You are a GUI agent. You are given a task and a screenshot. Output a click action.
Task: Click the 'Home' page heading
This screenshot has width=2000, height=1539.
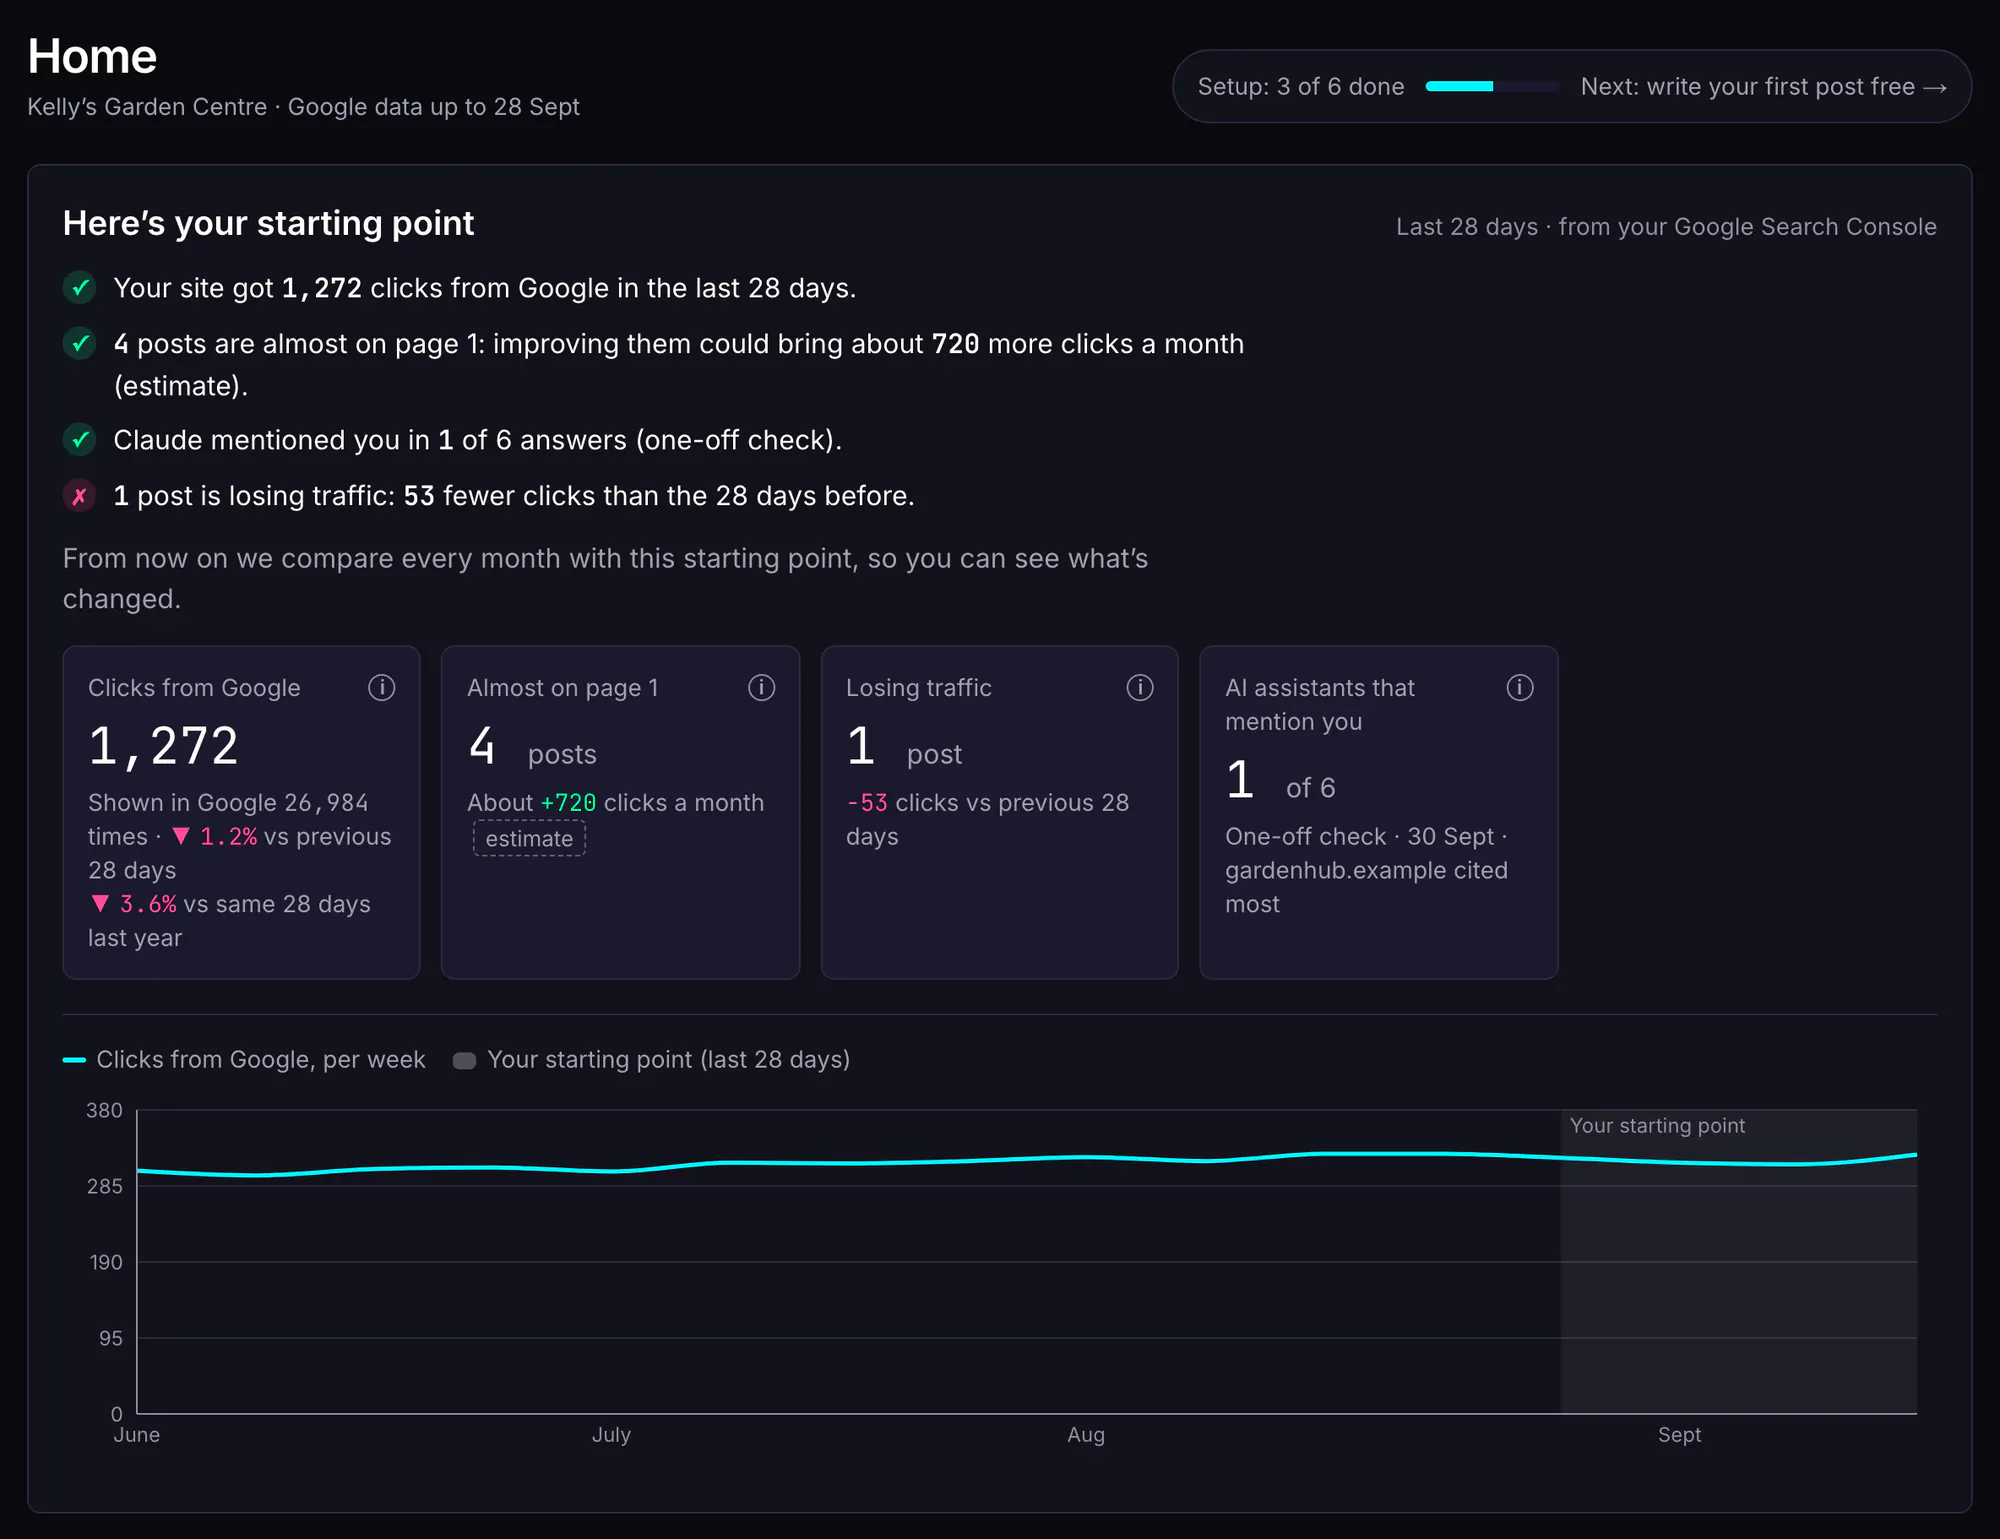(x=92, y=56)
